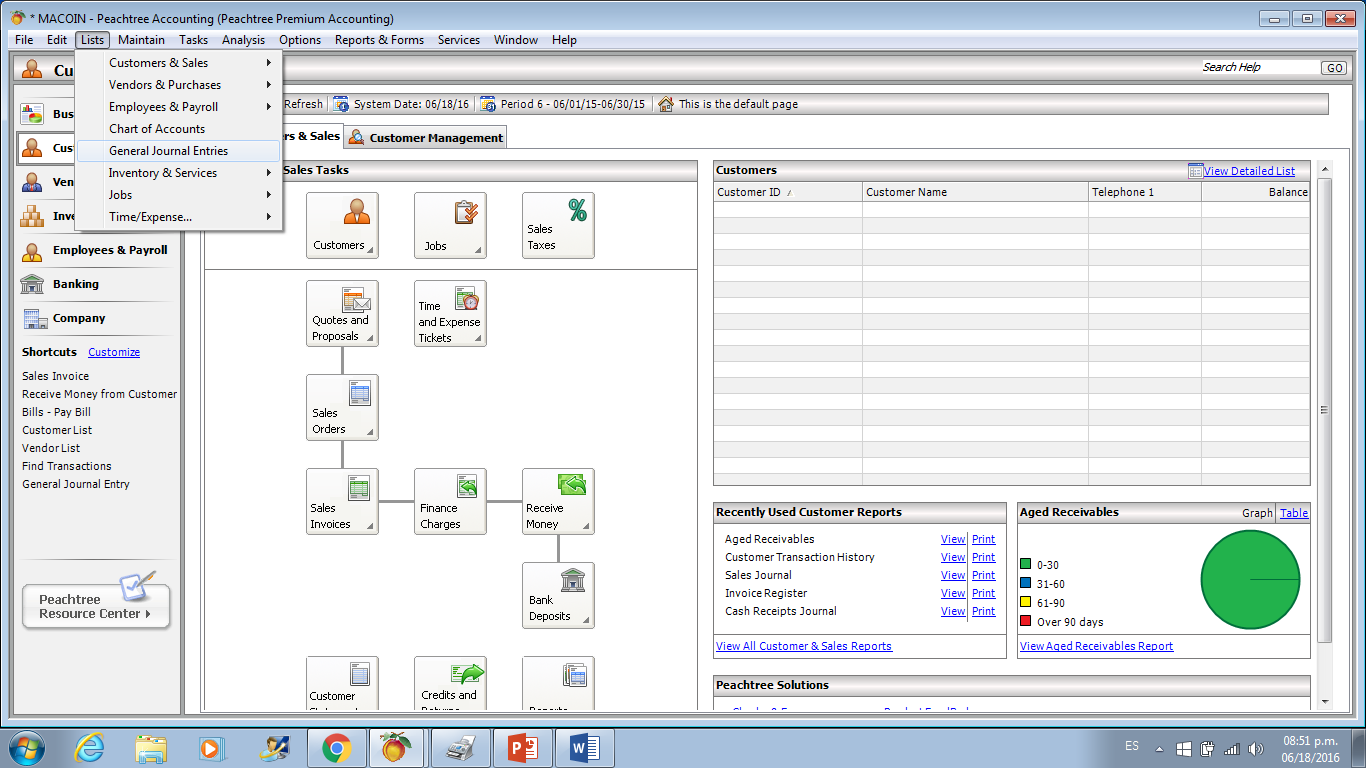This screenshot has height=768, width=1366.
Task: Switch Aged Receivables to Table view
Action: [x=1293, y=512]
